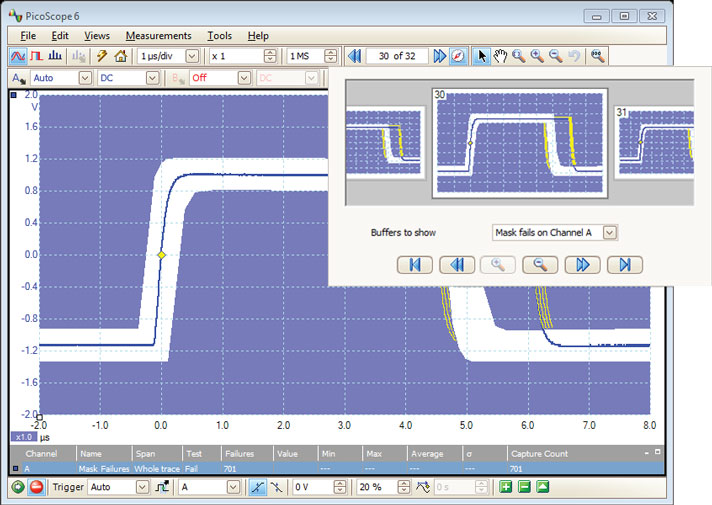Open the Tools menu
This screenshot has width=712, height=505.
coord(219,35)
